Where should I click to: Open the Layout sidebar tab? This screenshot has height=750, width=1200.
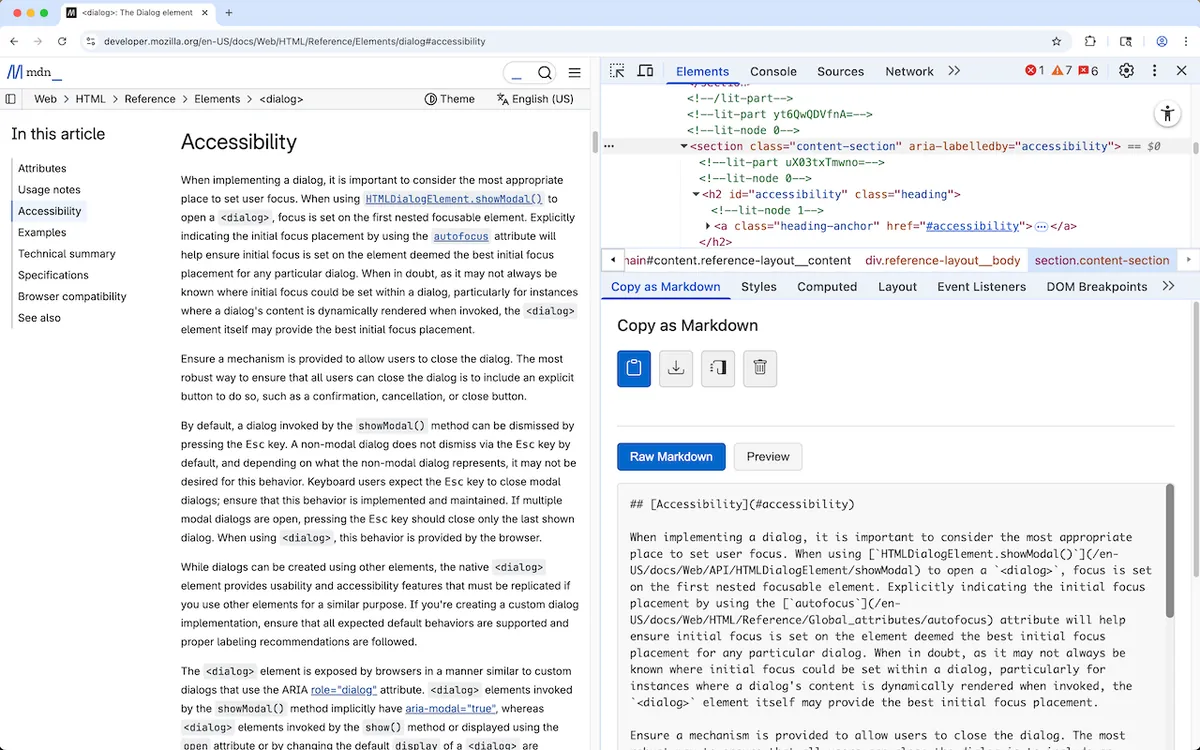(897, 286)
